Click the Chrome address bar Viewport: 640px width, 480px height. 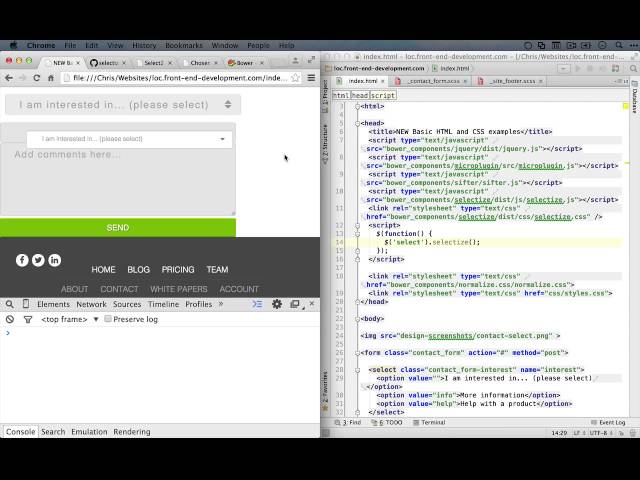point(180,78)
